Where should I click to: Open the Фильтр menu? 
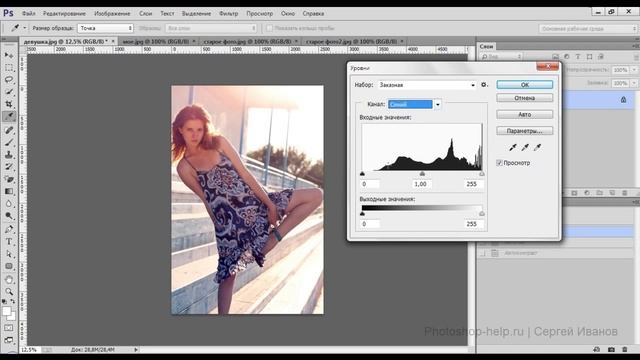229,13
